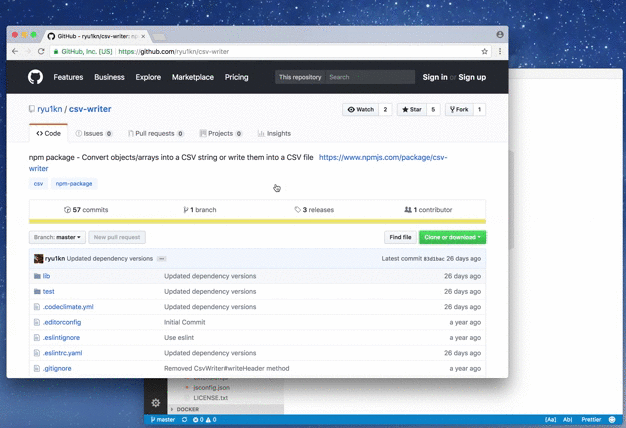The height and width of the screenshot is (428, 626).
Task: Star the csv-writer repository
Action: point(412,109)
